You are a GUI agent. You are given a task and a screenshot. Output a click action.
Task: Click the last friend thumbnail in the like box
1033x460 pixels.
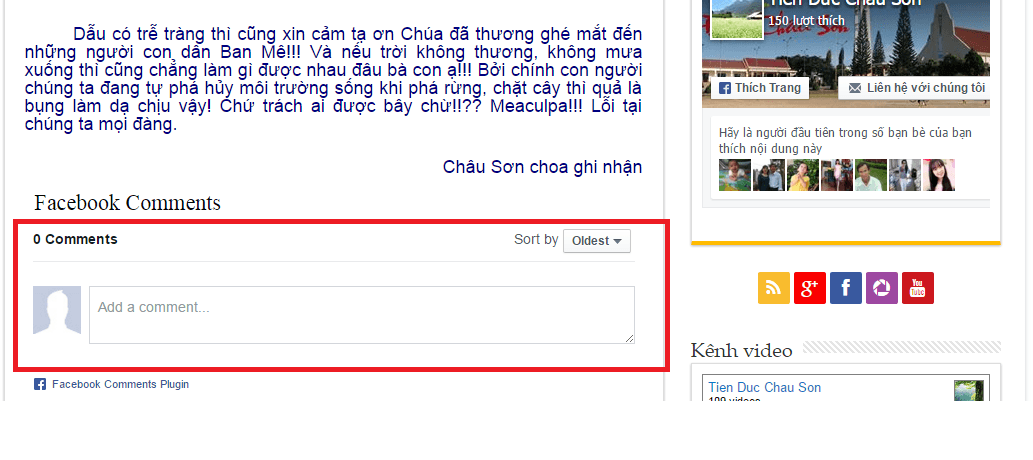pos(939,175)
